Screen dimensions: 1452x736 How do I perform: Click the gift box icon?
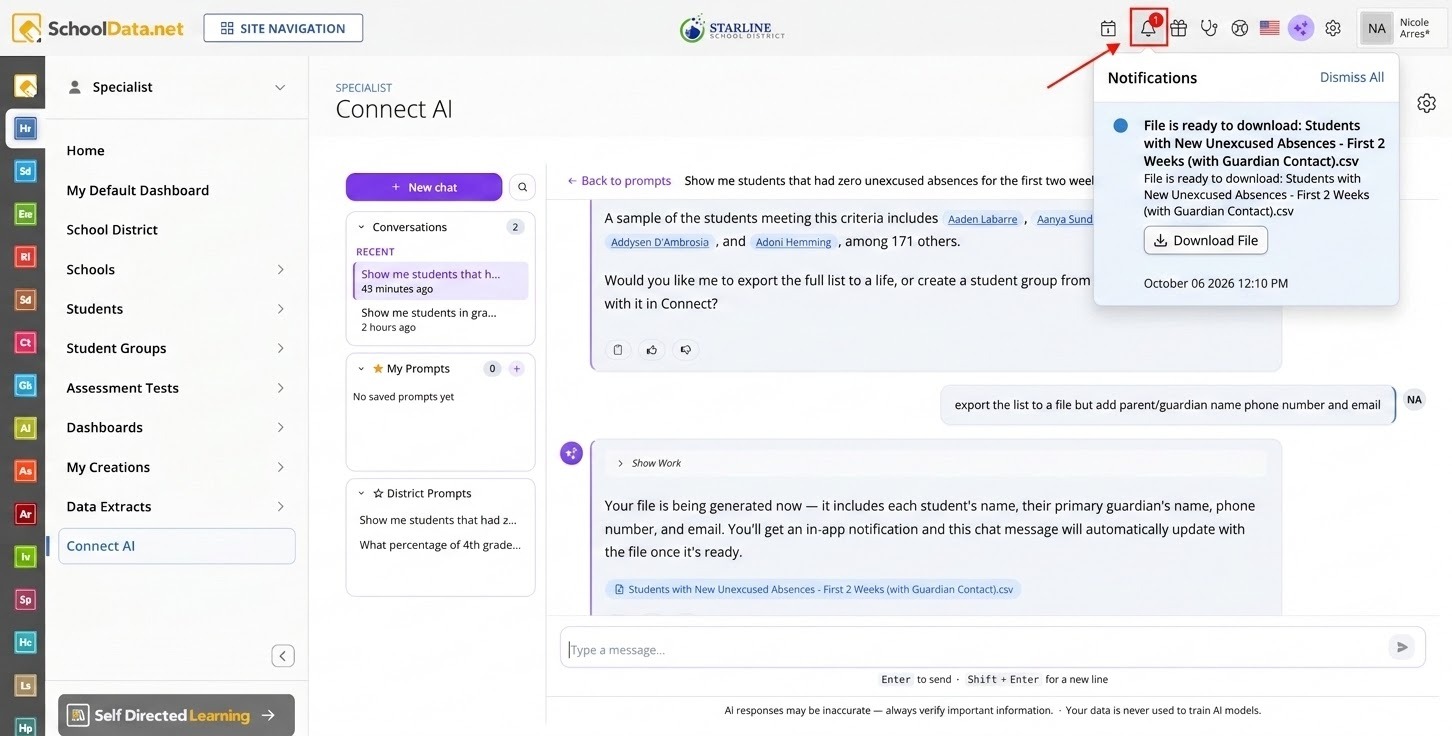1178,29
